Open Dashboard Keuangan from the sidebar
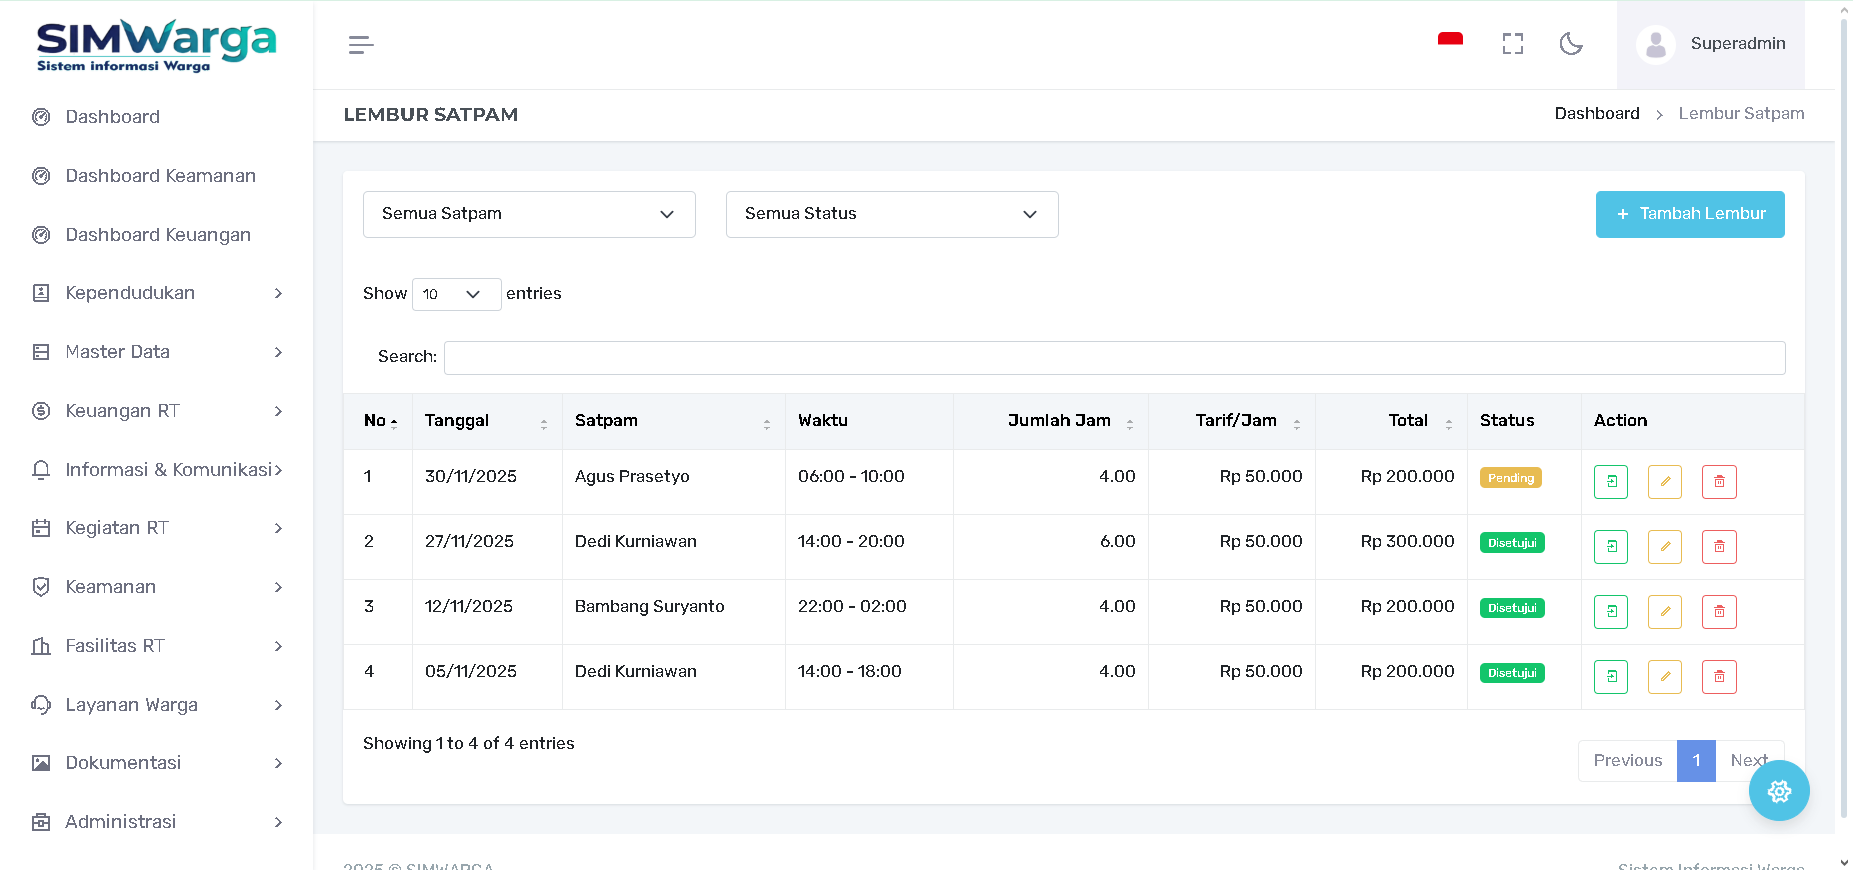1853x870 pixels. pyautogui.click(x=158, y=235)
